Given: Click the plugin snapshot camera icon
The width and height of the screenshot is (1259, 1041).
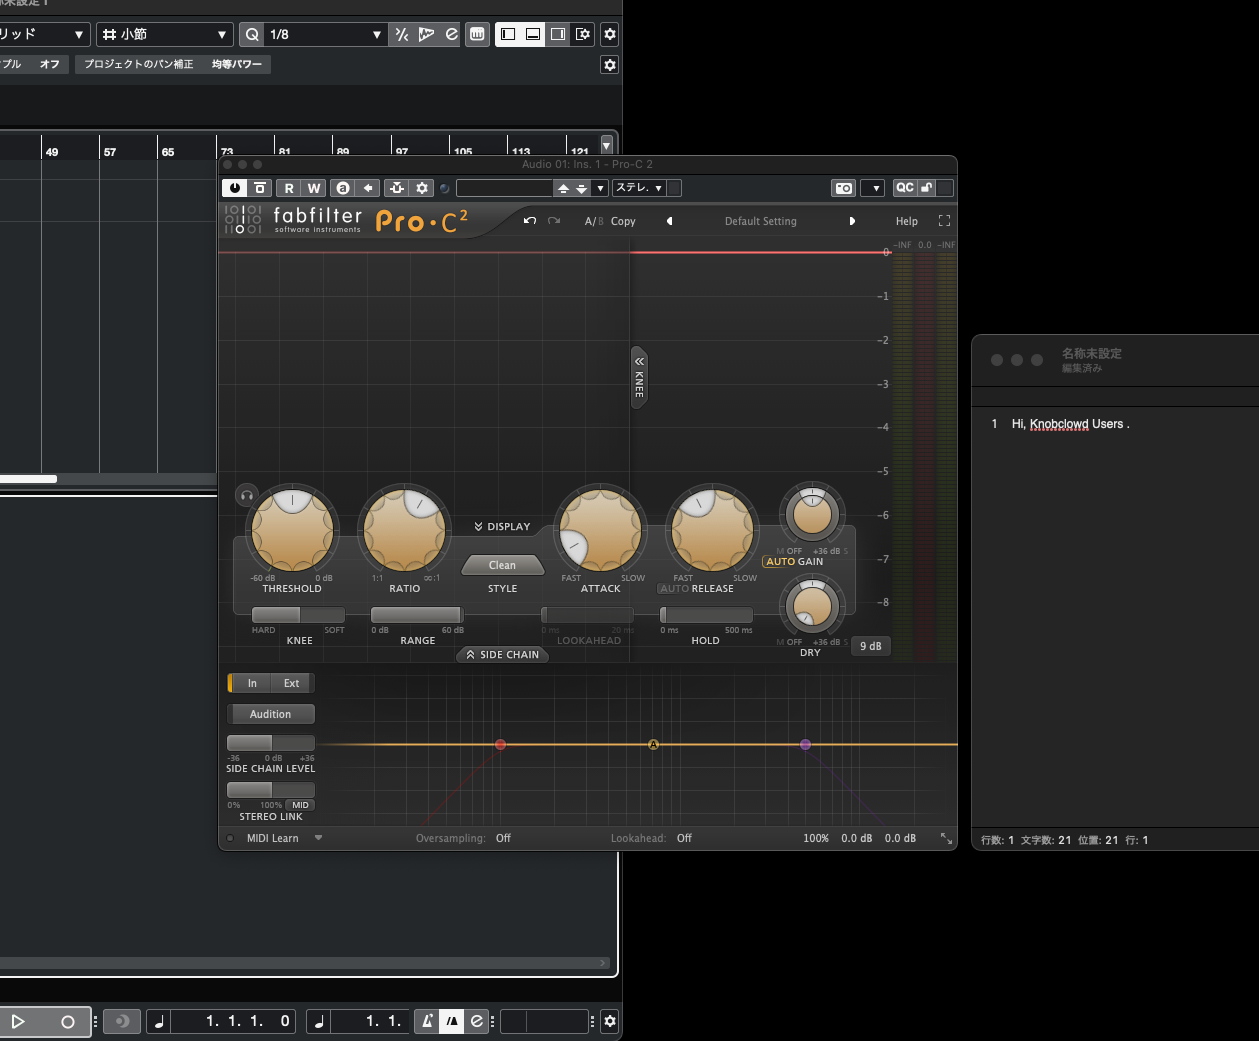Looking at the screenshot, I should pyautogui.click(x=844, y=188).
